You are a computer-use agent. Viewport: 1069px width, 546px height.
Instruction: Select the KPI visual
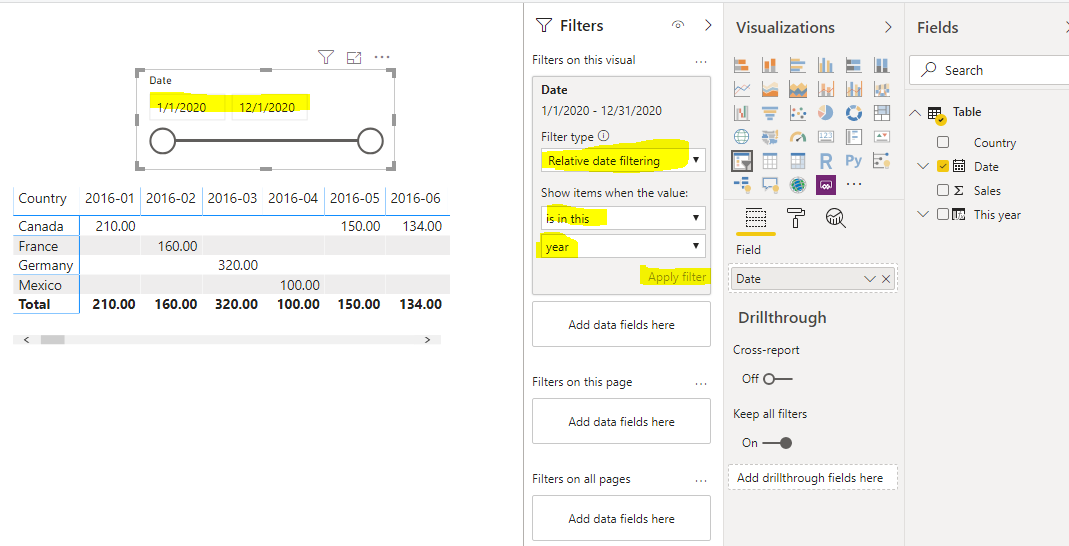pyautogui.click(x=882, y=136)
